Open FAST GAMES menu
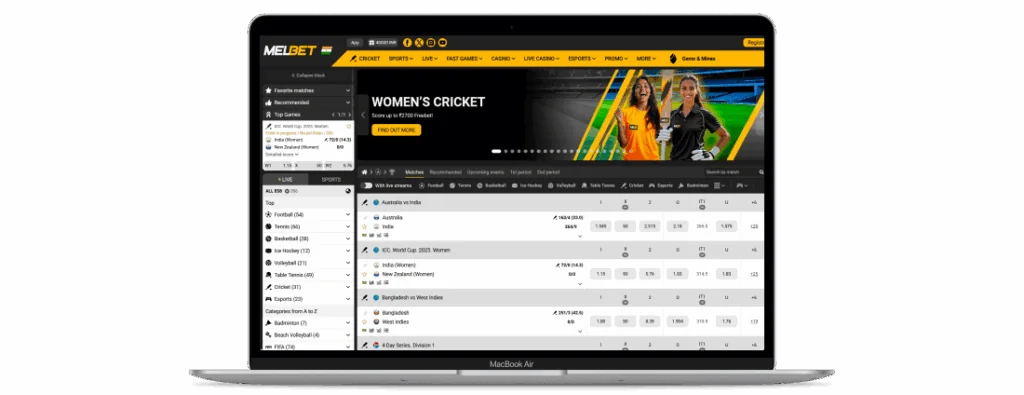The width and height of the screenshot is (1024, 395). [x=464, y=59]
